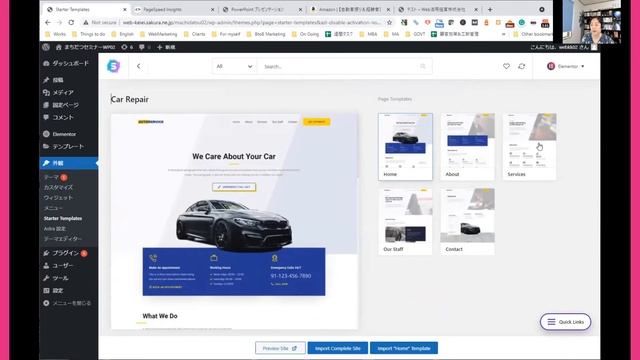The width and height of the screenshot is (640, 360).
Task: Bookmark this page with star icon
Action: click(x=390, y=22)
